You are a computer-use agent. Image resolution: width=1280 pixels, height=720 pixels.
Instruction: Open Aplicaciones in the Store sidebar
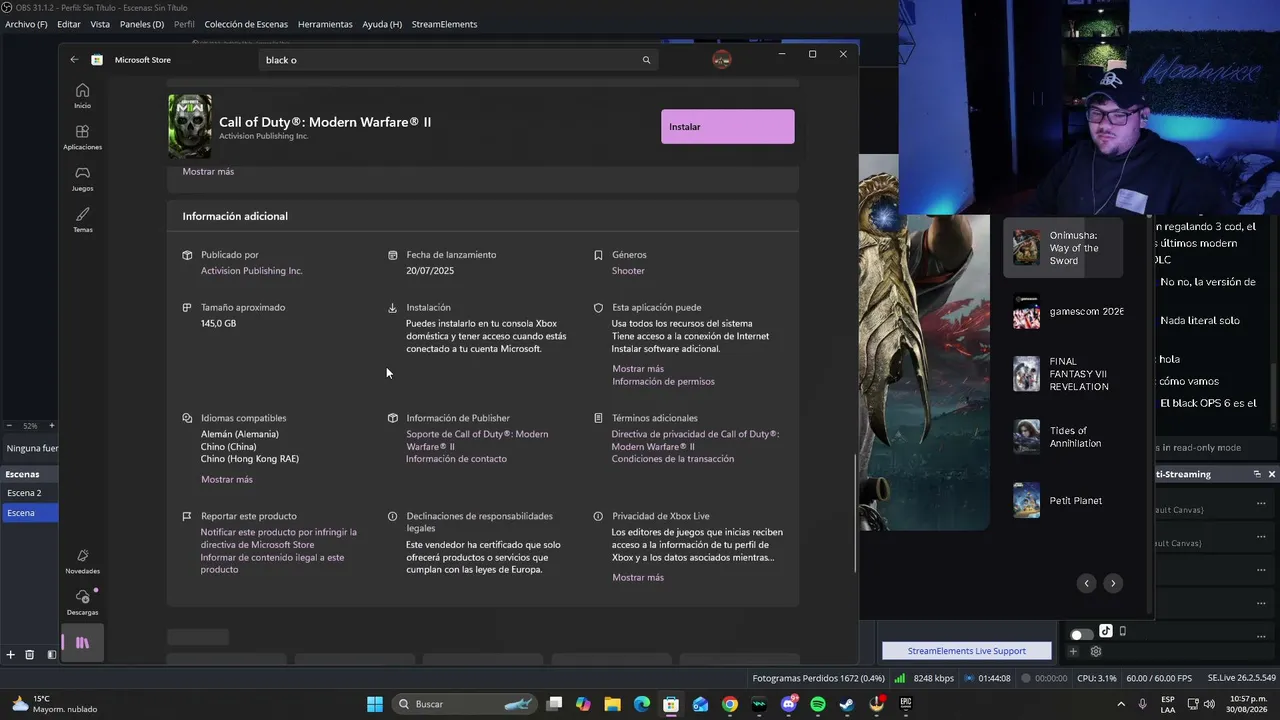click(82, 138)
